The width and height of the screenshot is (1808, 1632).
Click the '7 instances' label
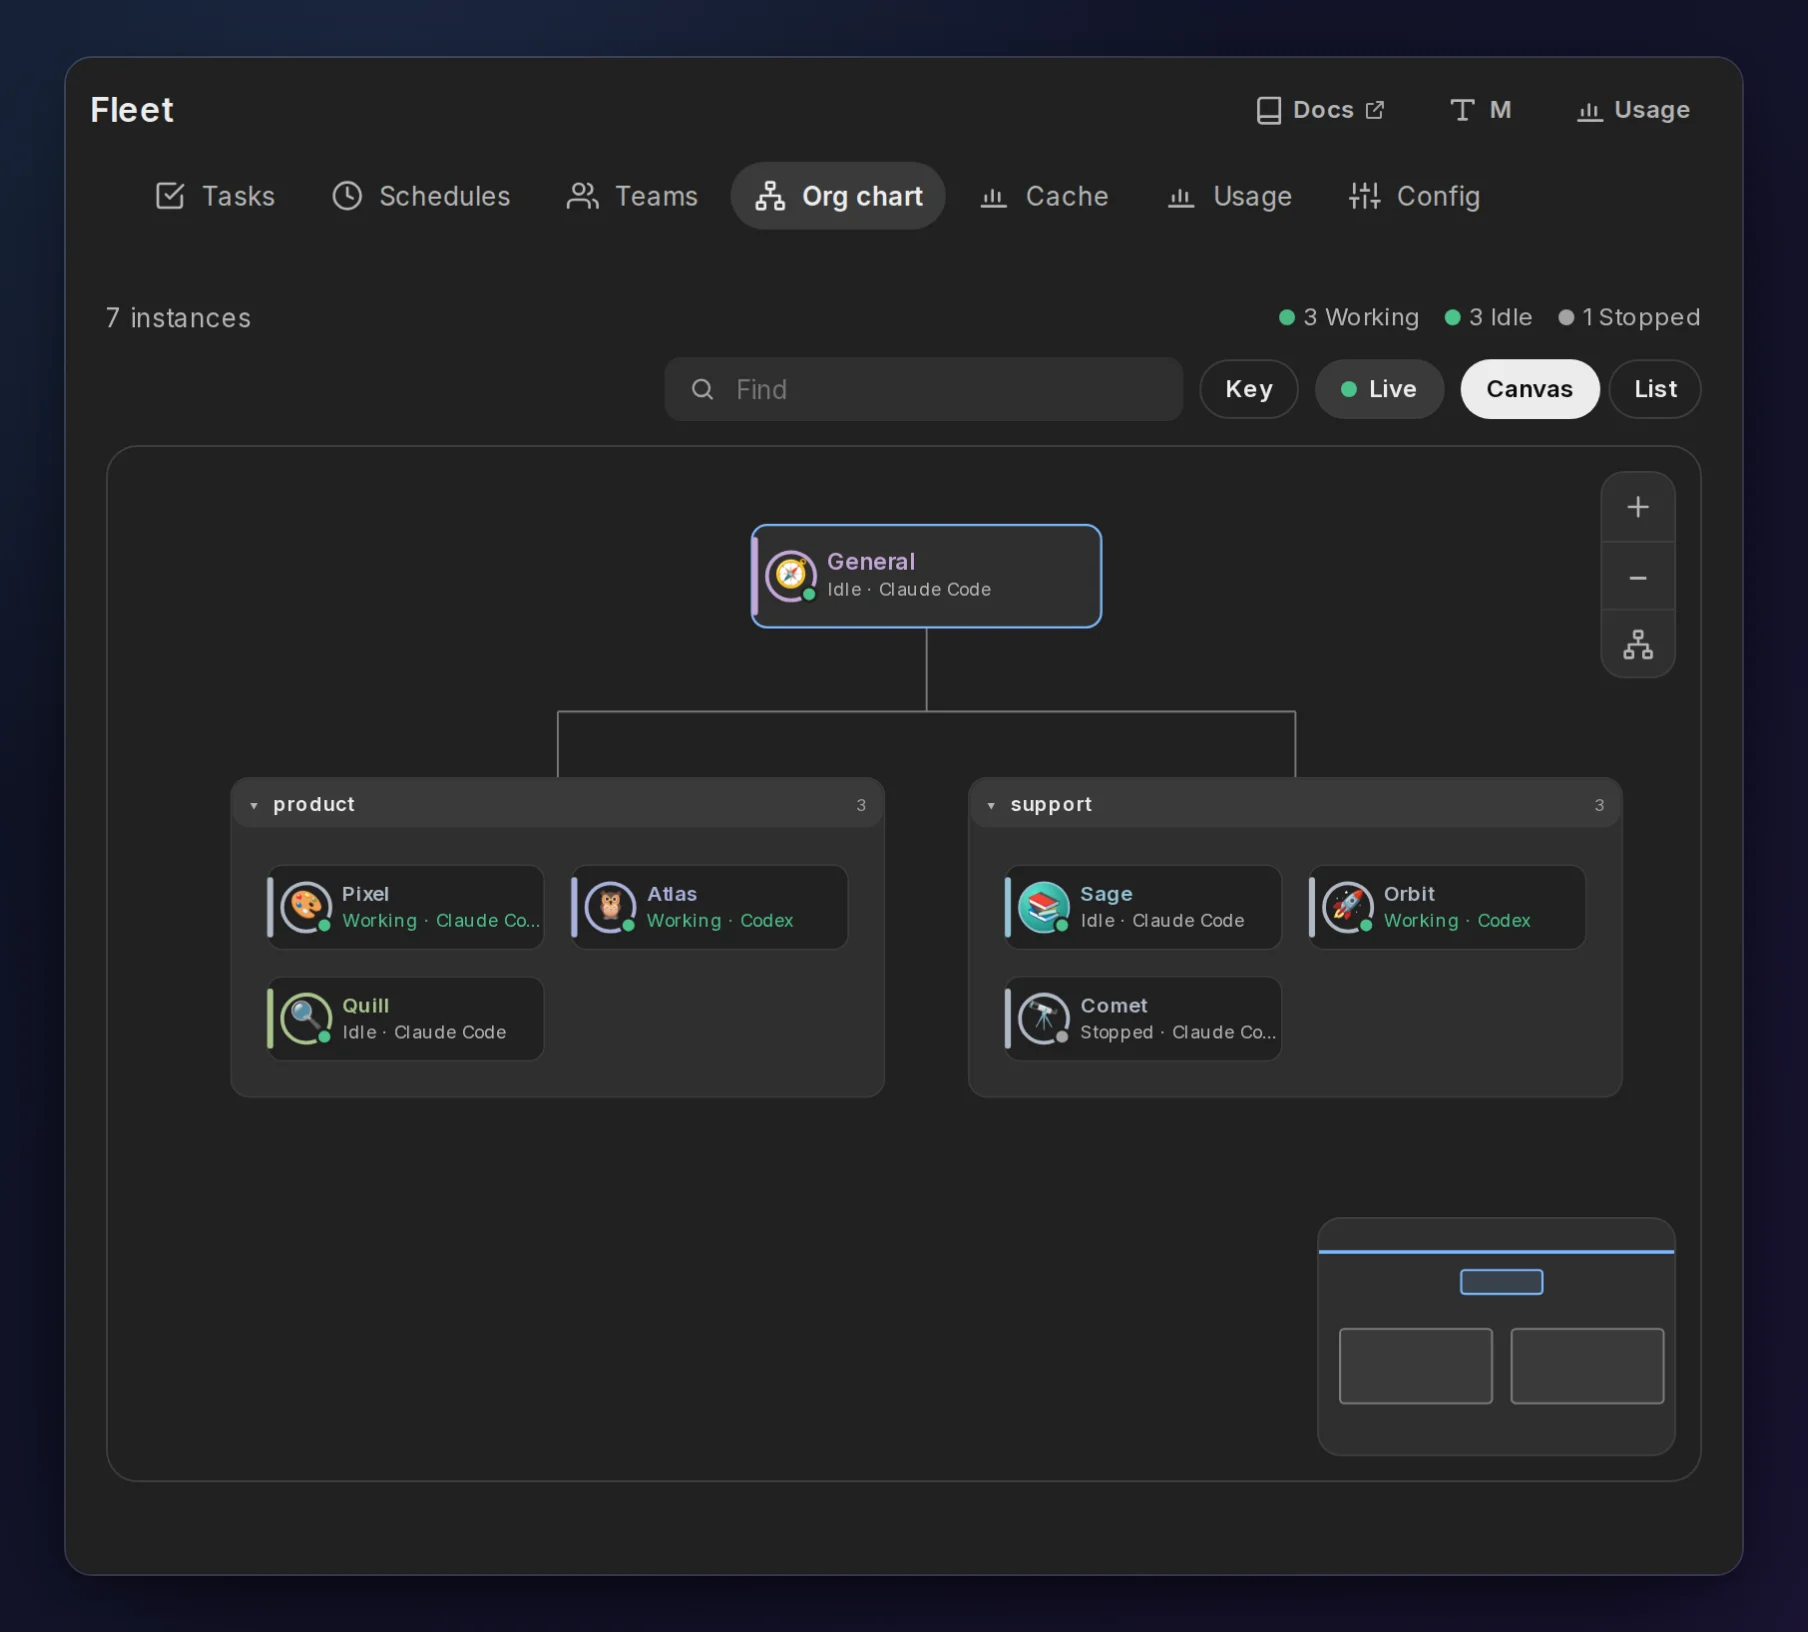[178, 318]
